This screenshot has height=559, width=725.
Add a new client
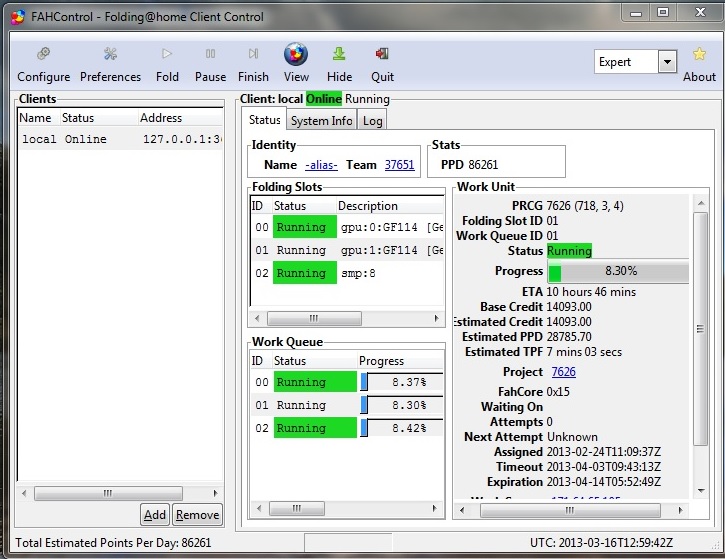154,515
